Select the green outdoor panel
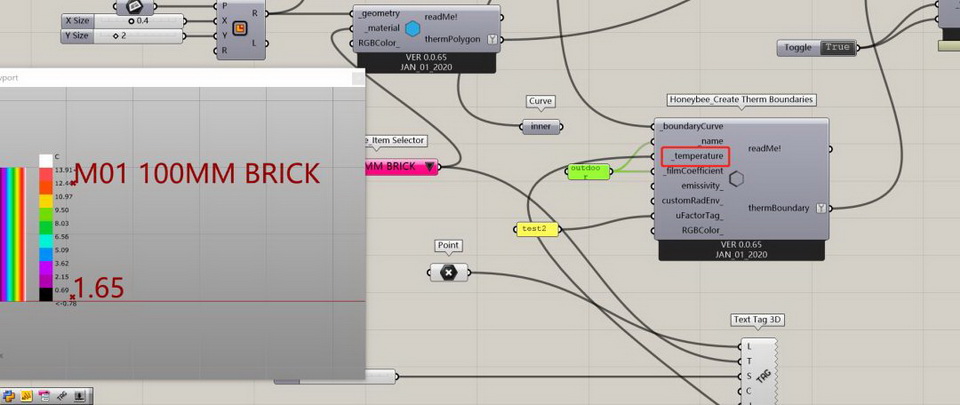The image size is (960, 405). tap(587, 172)
